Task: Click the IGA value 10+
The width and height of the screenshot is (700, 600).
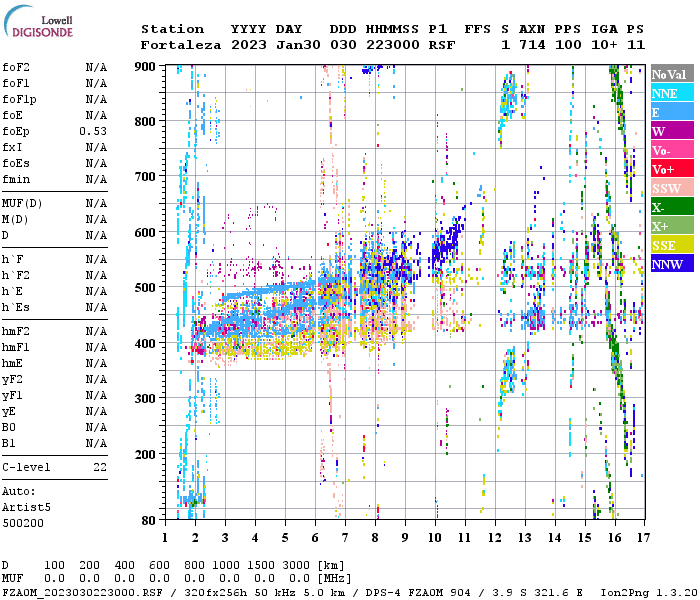Action: click(604, 45)
